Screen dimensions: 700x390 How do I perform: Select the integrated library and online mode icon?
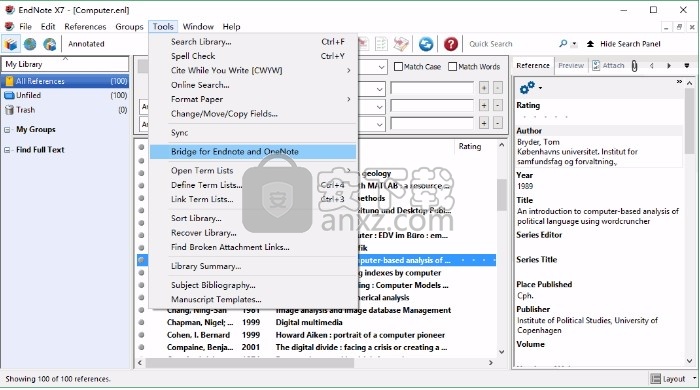50,44
